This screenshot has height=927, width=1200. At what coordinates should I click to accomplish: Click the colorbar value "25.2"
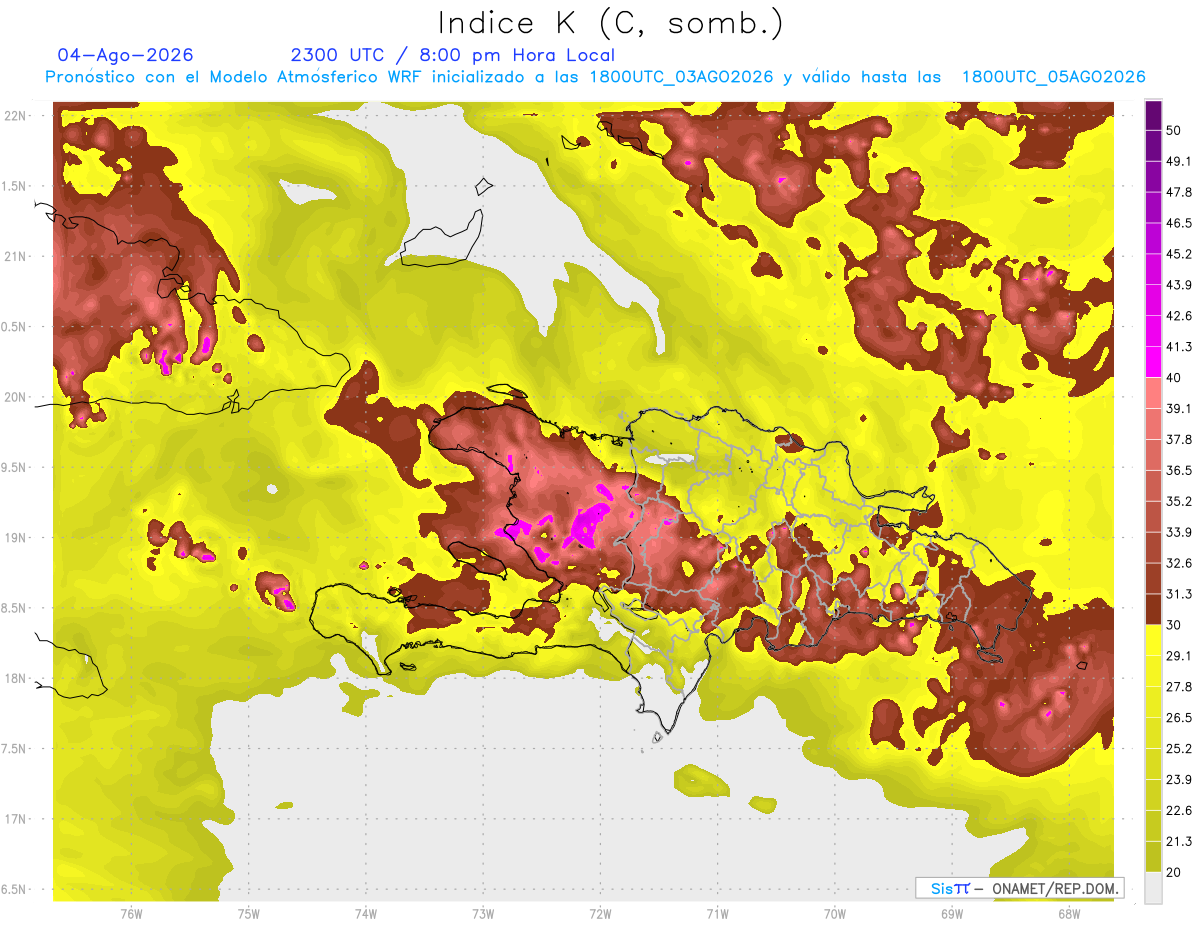[1178, 748]
